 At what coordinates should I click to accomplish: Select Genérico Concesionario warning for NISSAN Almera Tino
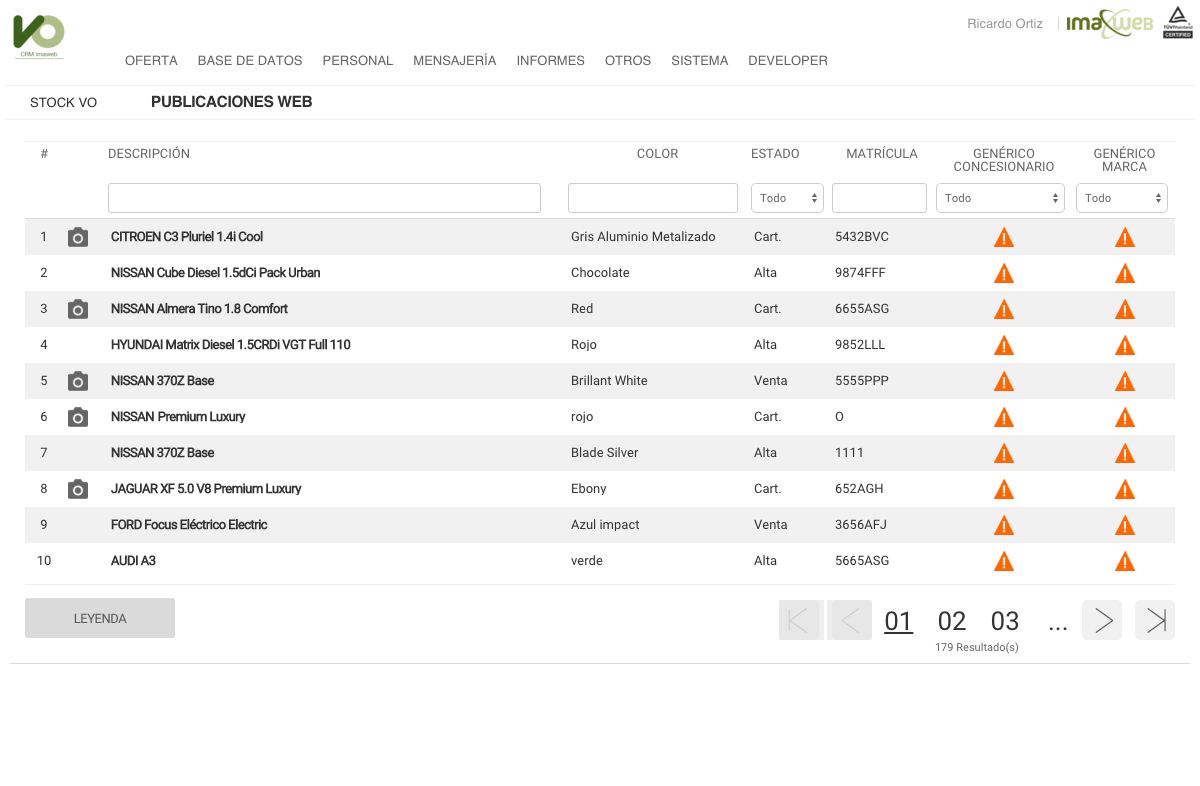pyautogui.click(x=1004, y=309)
